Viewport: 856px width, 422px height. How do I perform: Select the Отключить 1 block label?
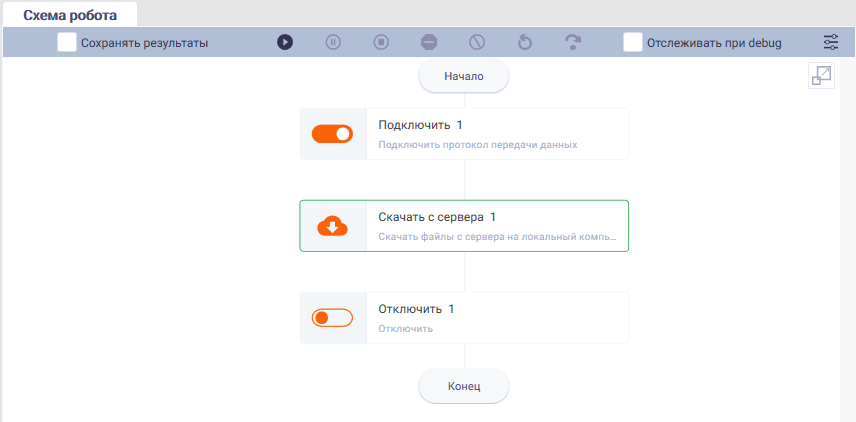coord(416,309)
